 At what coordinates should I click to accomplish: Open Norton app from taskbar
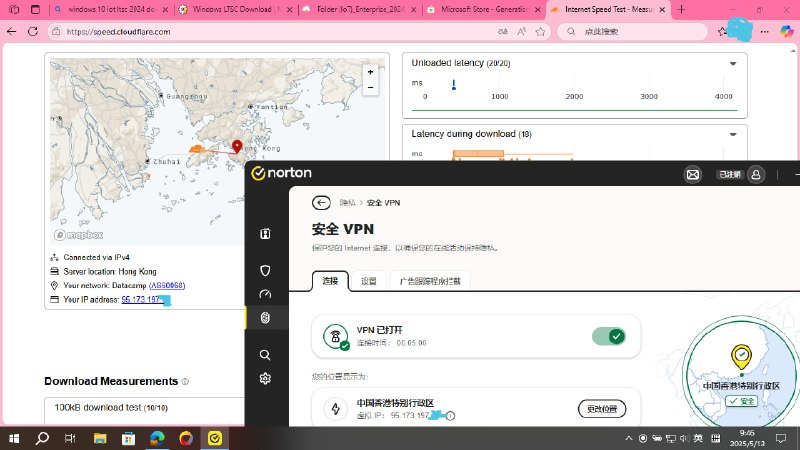click(x=215, y=438)
